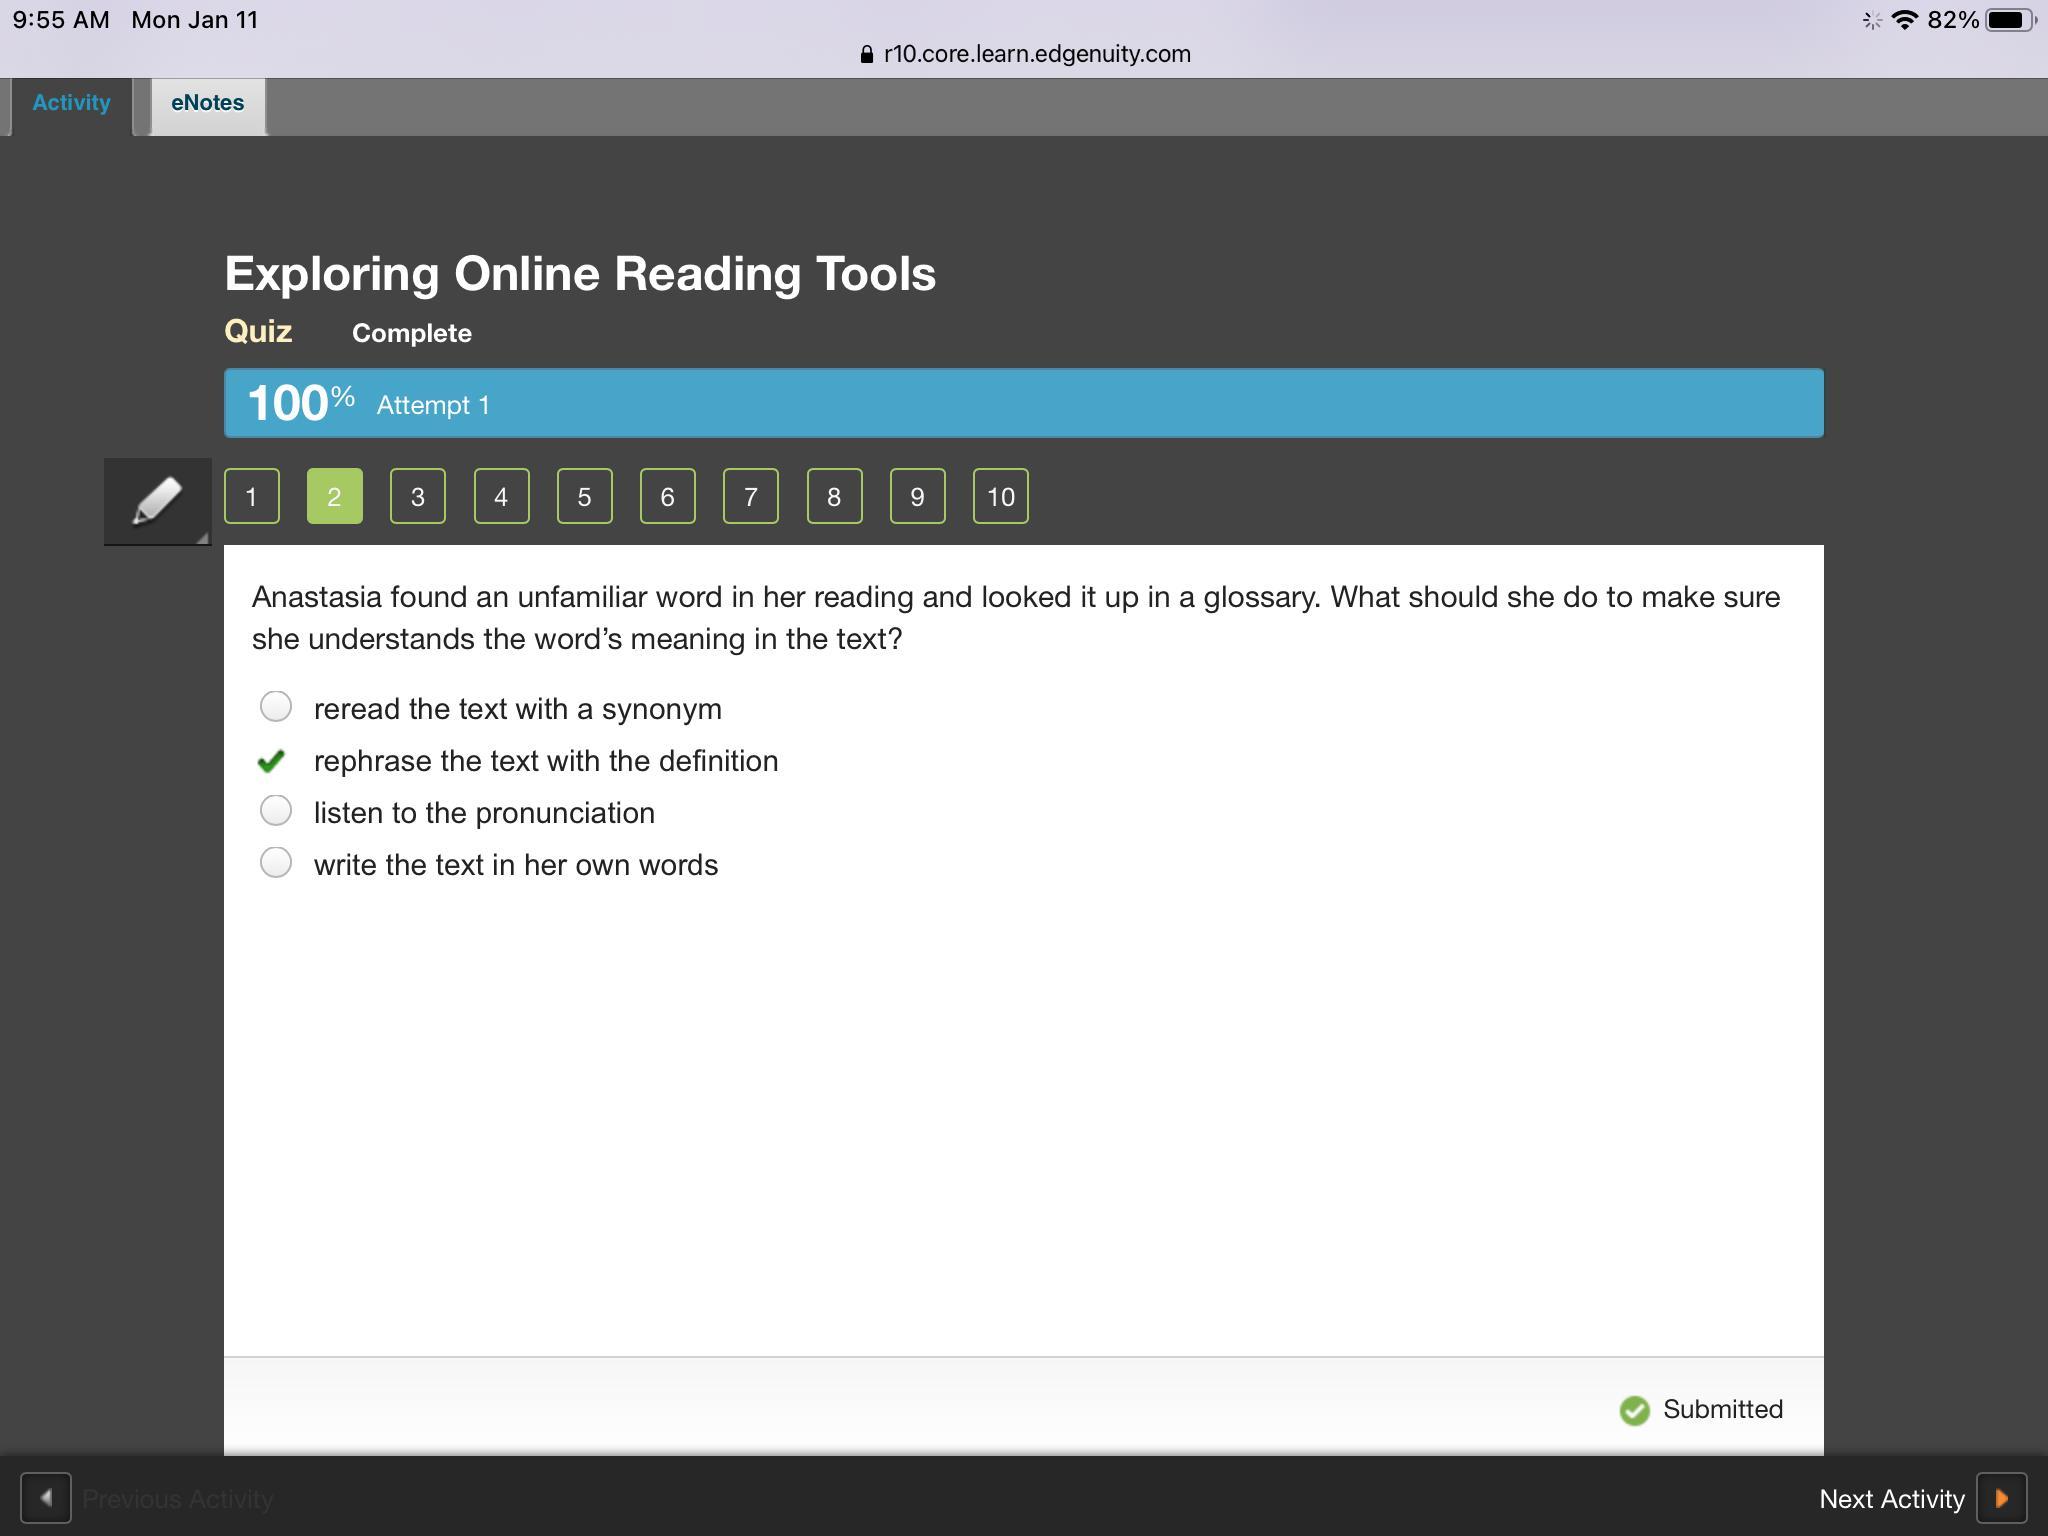Tap the battery status icon
The height and width of the screenshot is (1536, 2048).
(x=2008, y=20)
